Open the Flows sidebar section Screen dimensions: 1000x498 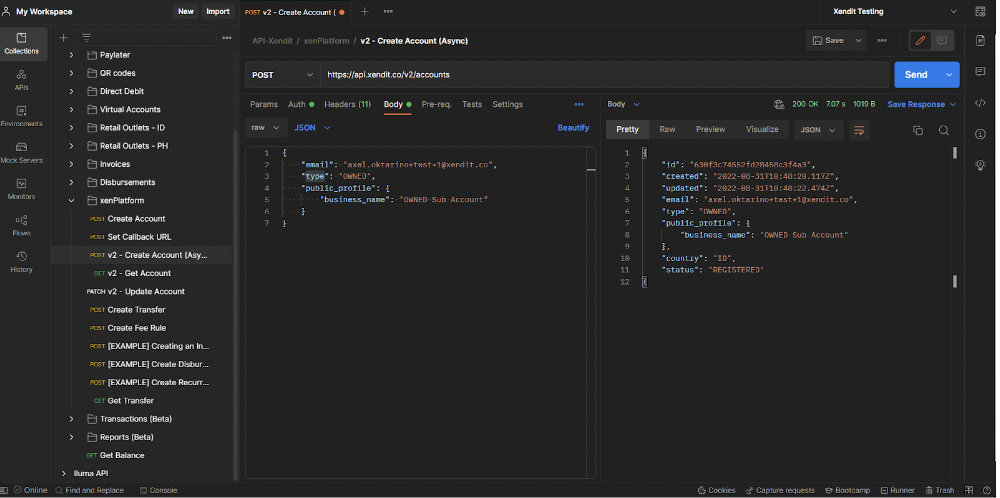pos(22,226)
